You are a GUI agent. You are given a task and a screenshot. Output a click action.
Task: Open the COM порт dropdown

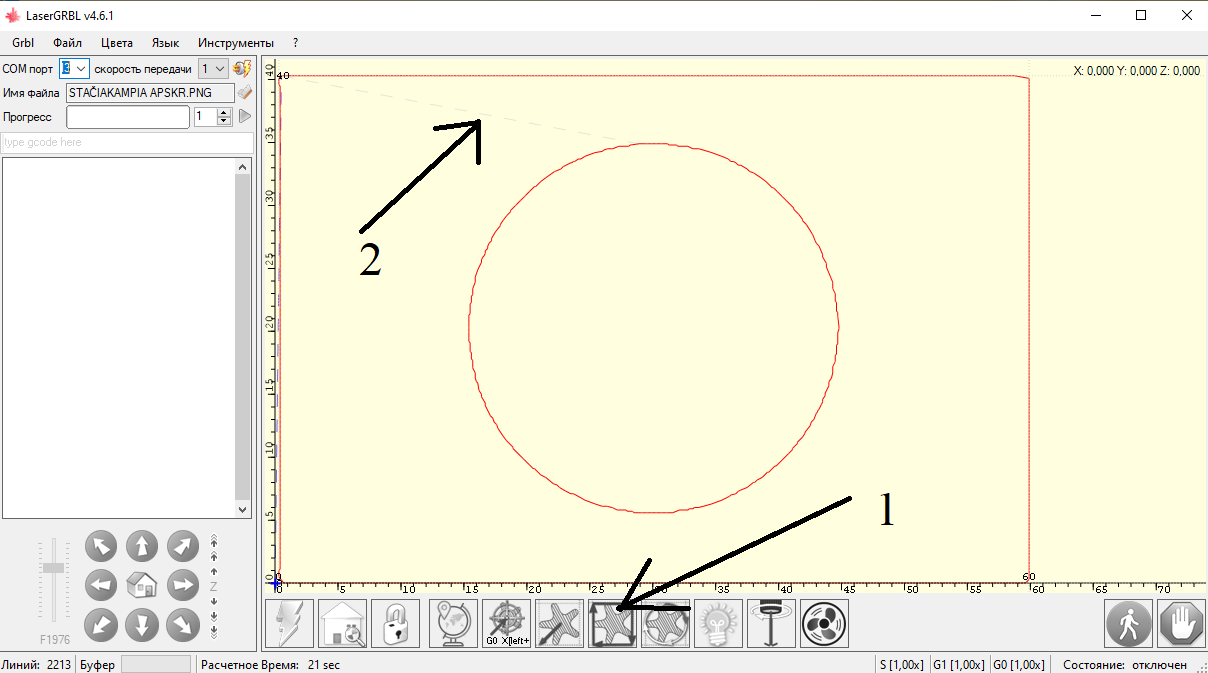pyautogui.click(x=73, y=68)
